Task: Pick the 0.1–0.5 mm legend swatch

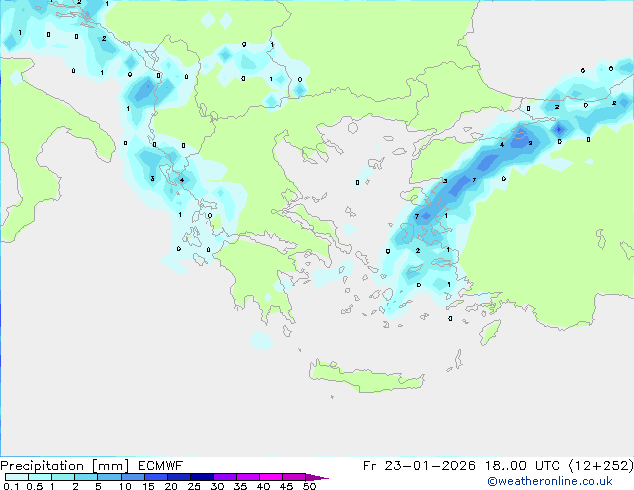Action: click(x=17, y=477)
